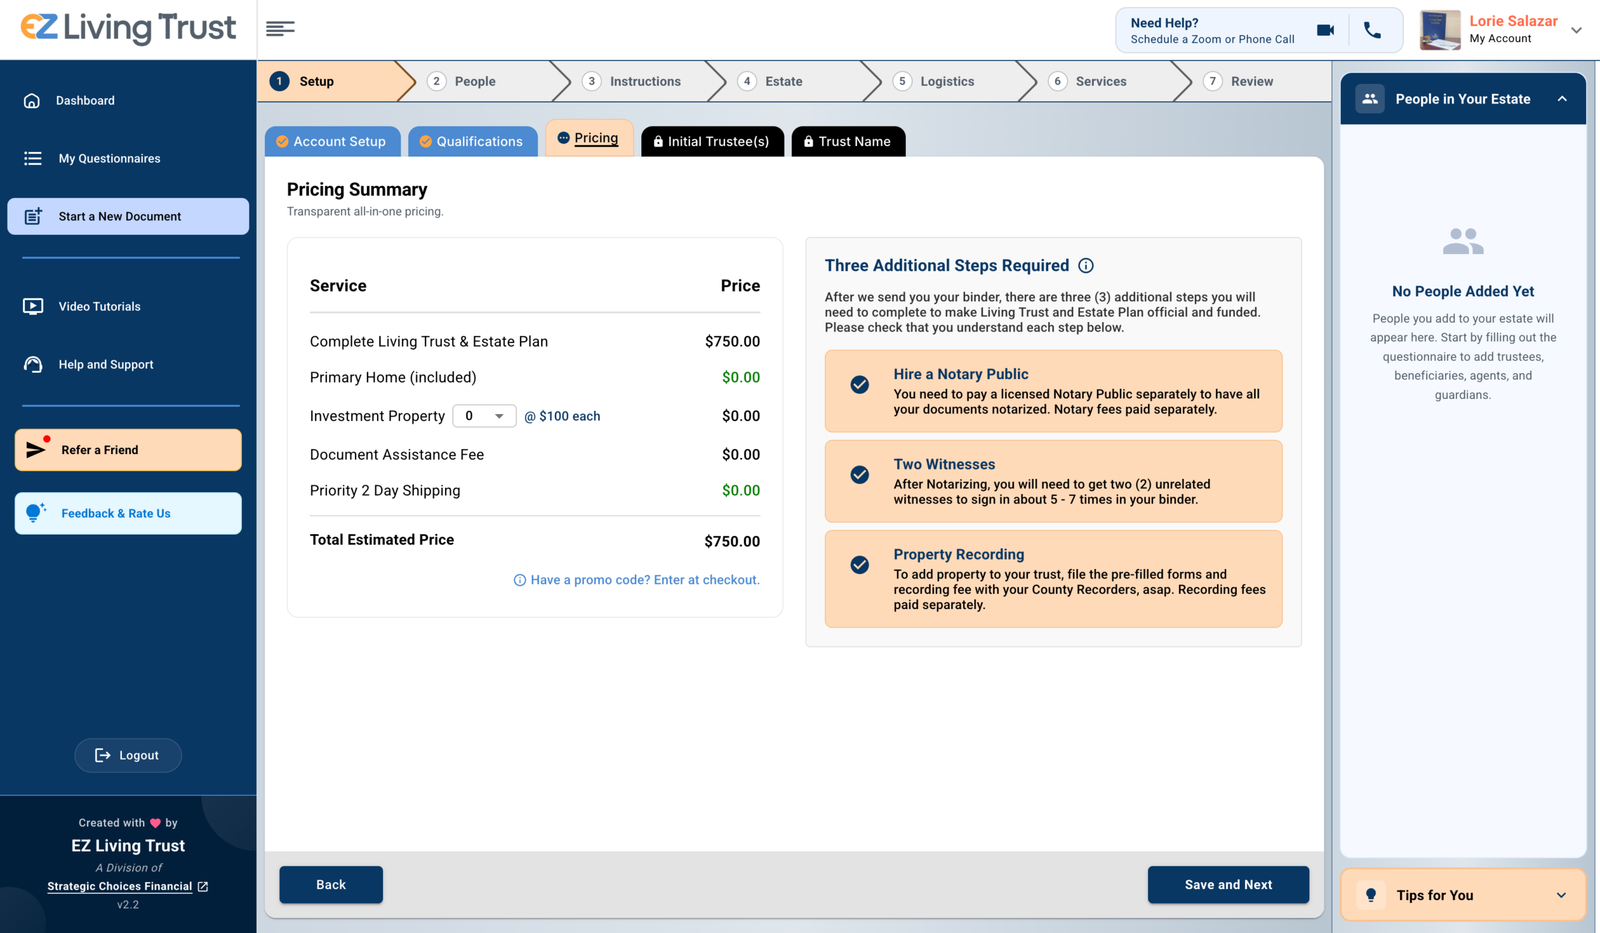This screenshot has height=933, width=1600.
Task: Click the Logout exit icon
Action: [102, 755]
